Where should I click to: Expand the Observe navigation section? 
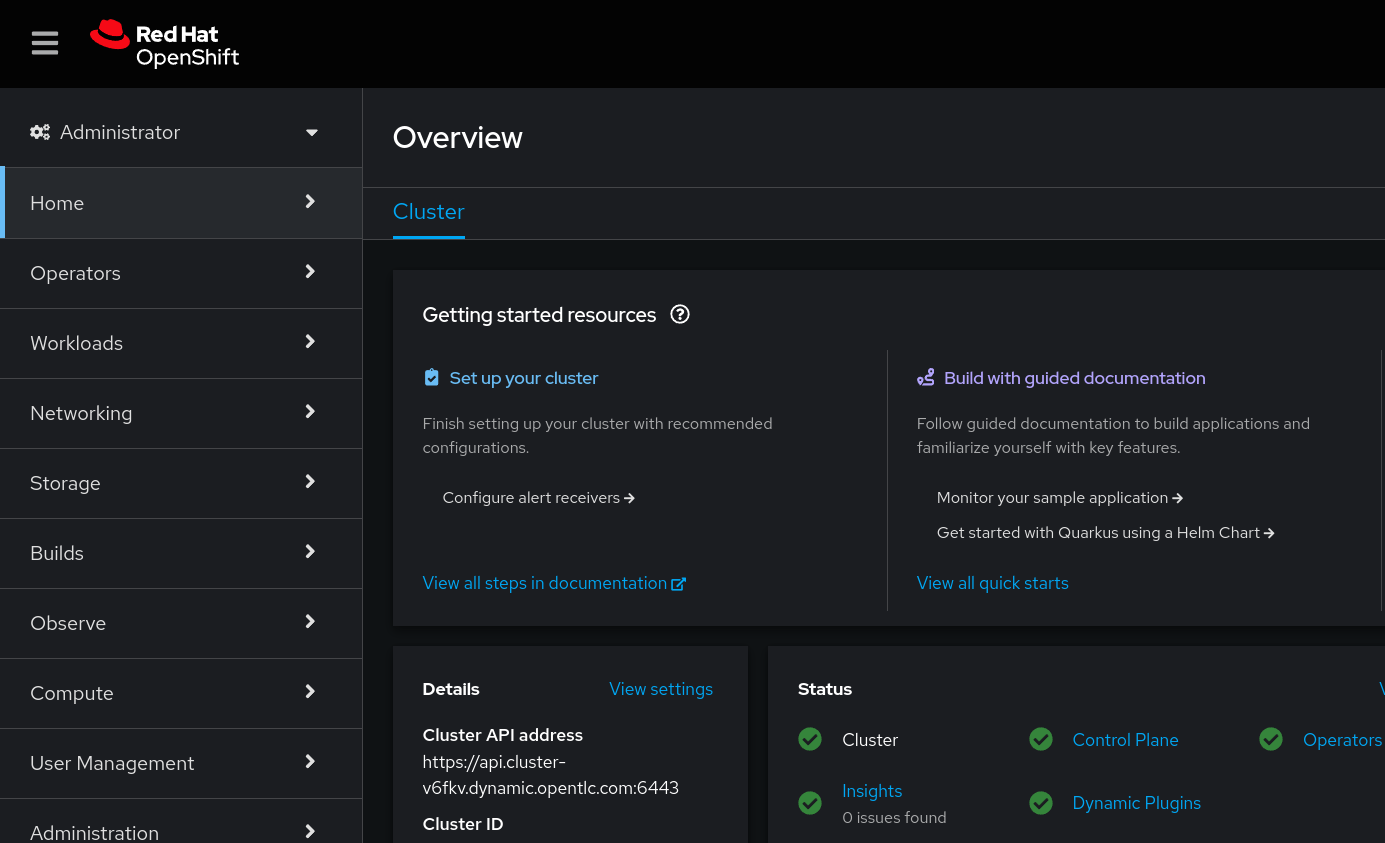180,623
